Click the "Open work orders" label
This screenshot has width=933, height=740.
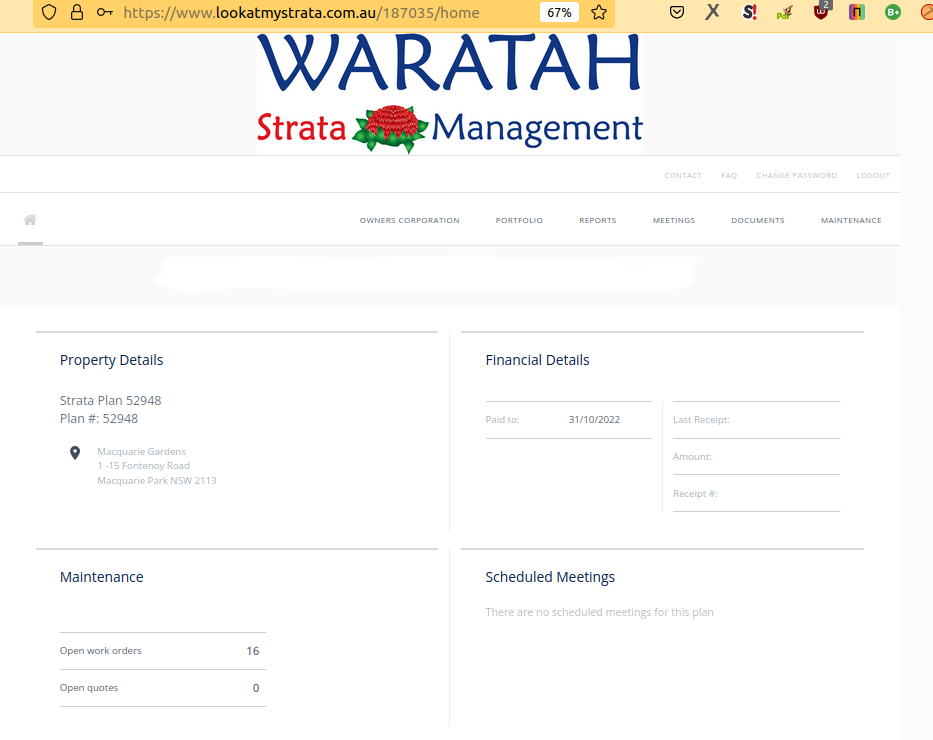pos(101,651)
